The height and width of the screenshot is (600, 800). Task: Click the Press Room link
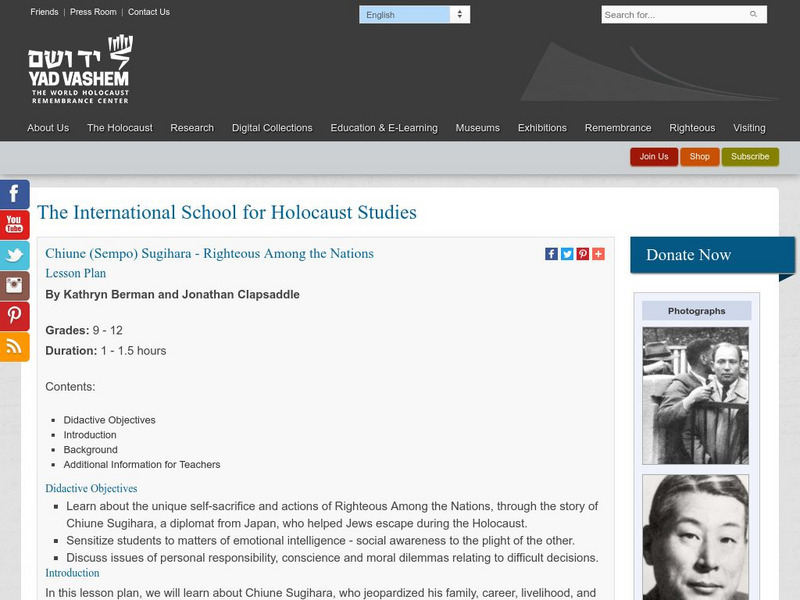[93, 12]
